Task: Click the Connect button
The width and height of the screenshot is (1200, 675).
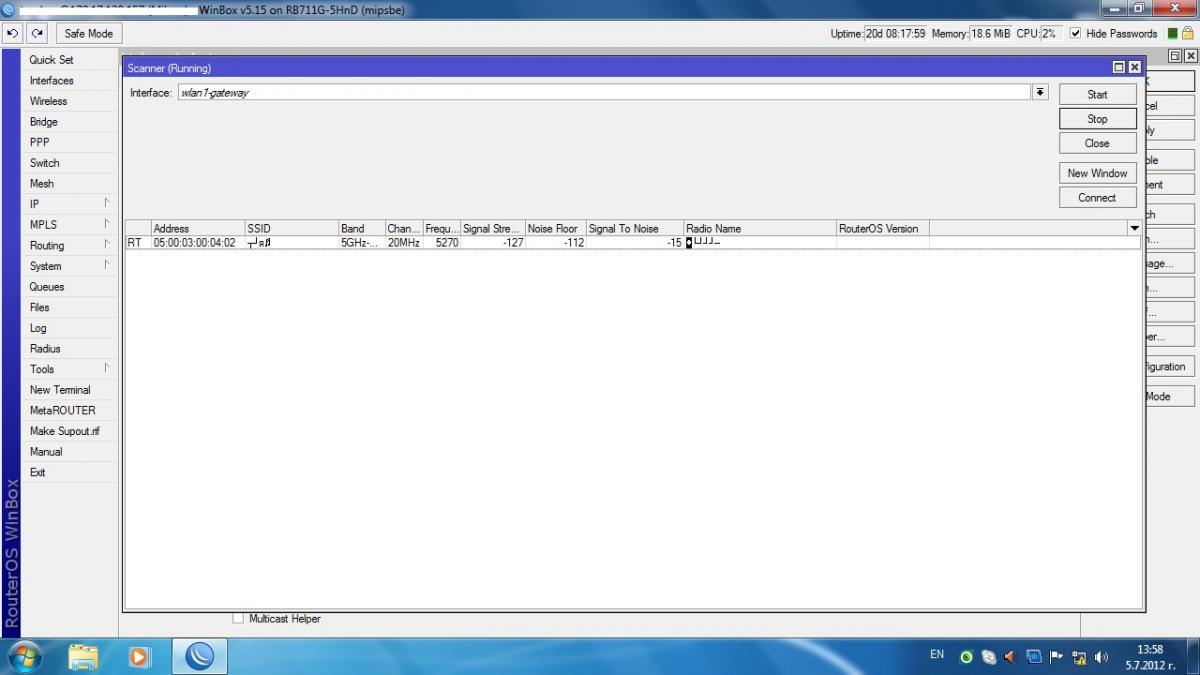Action: coord(1097,197)
